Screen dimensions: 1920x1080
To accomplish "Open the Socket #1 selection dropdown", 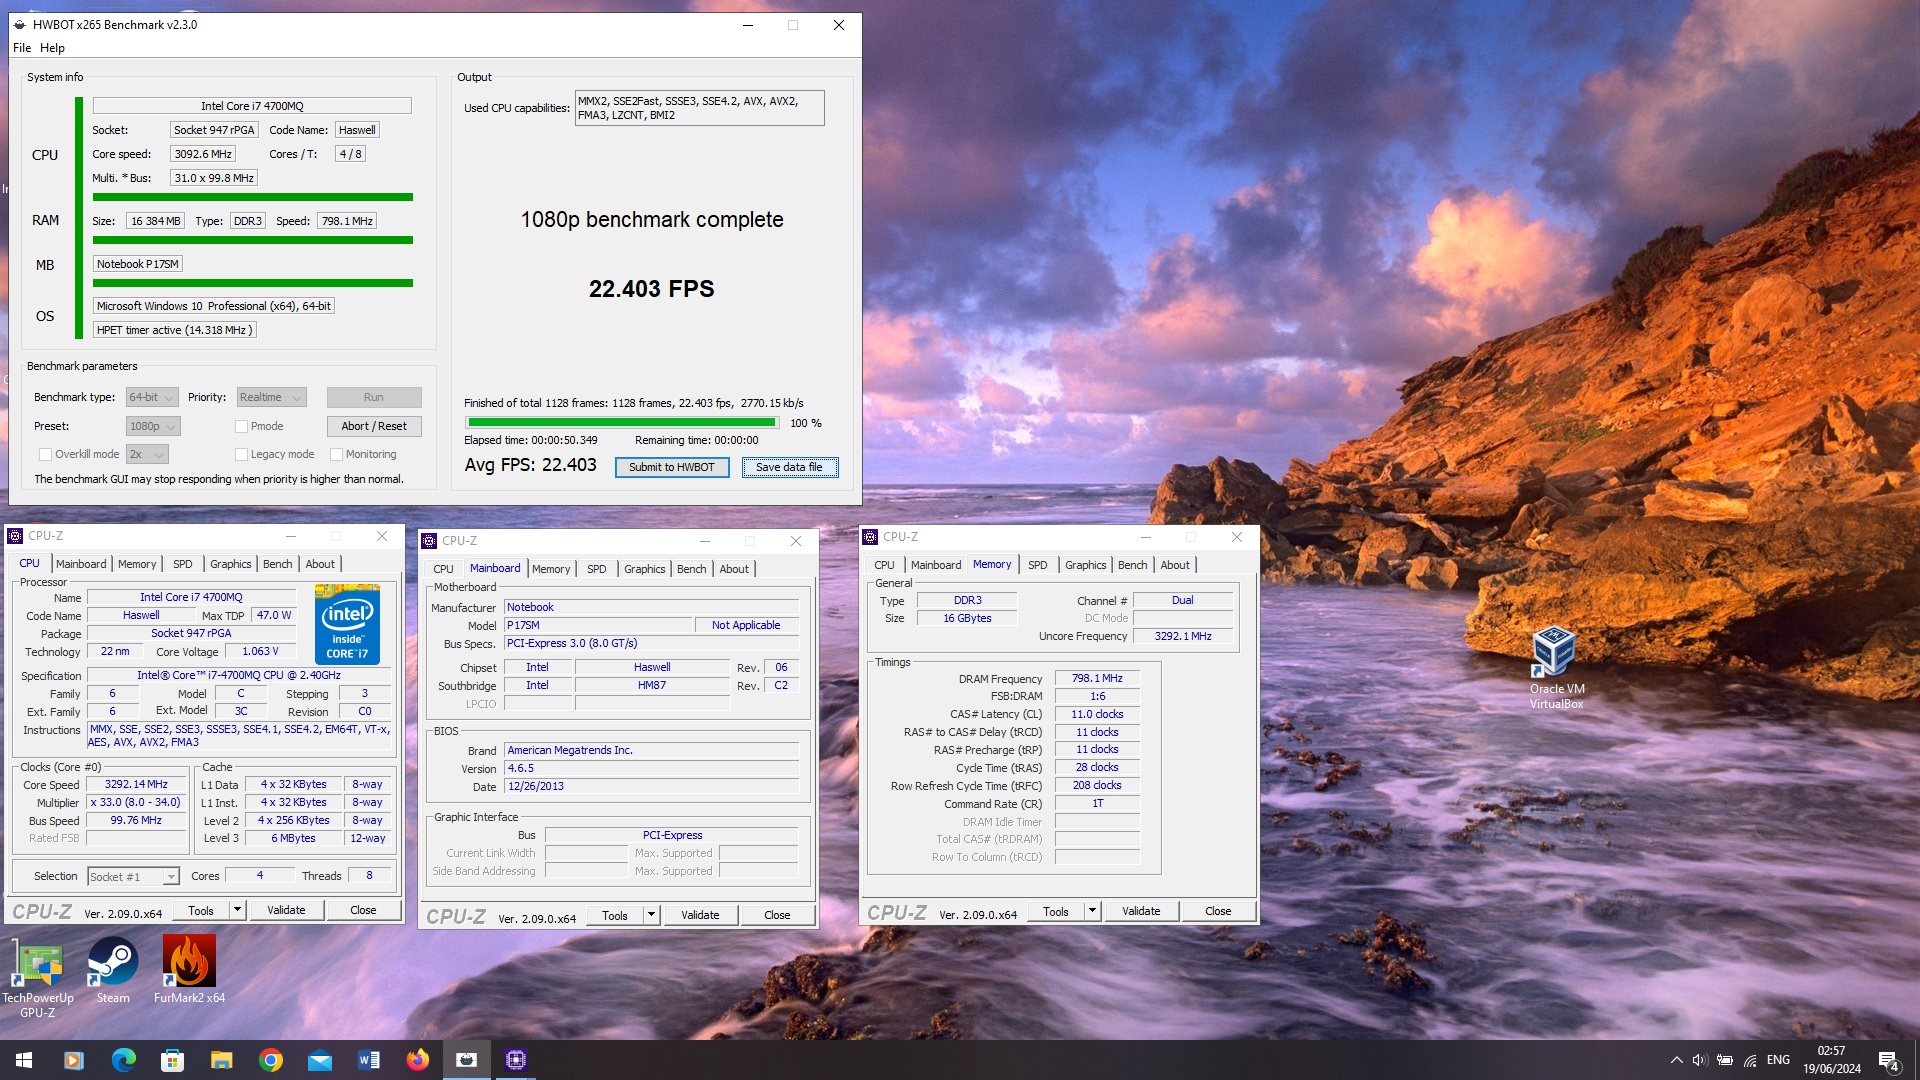I will pos(133,877).
